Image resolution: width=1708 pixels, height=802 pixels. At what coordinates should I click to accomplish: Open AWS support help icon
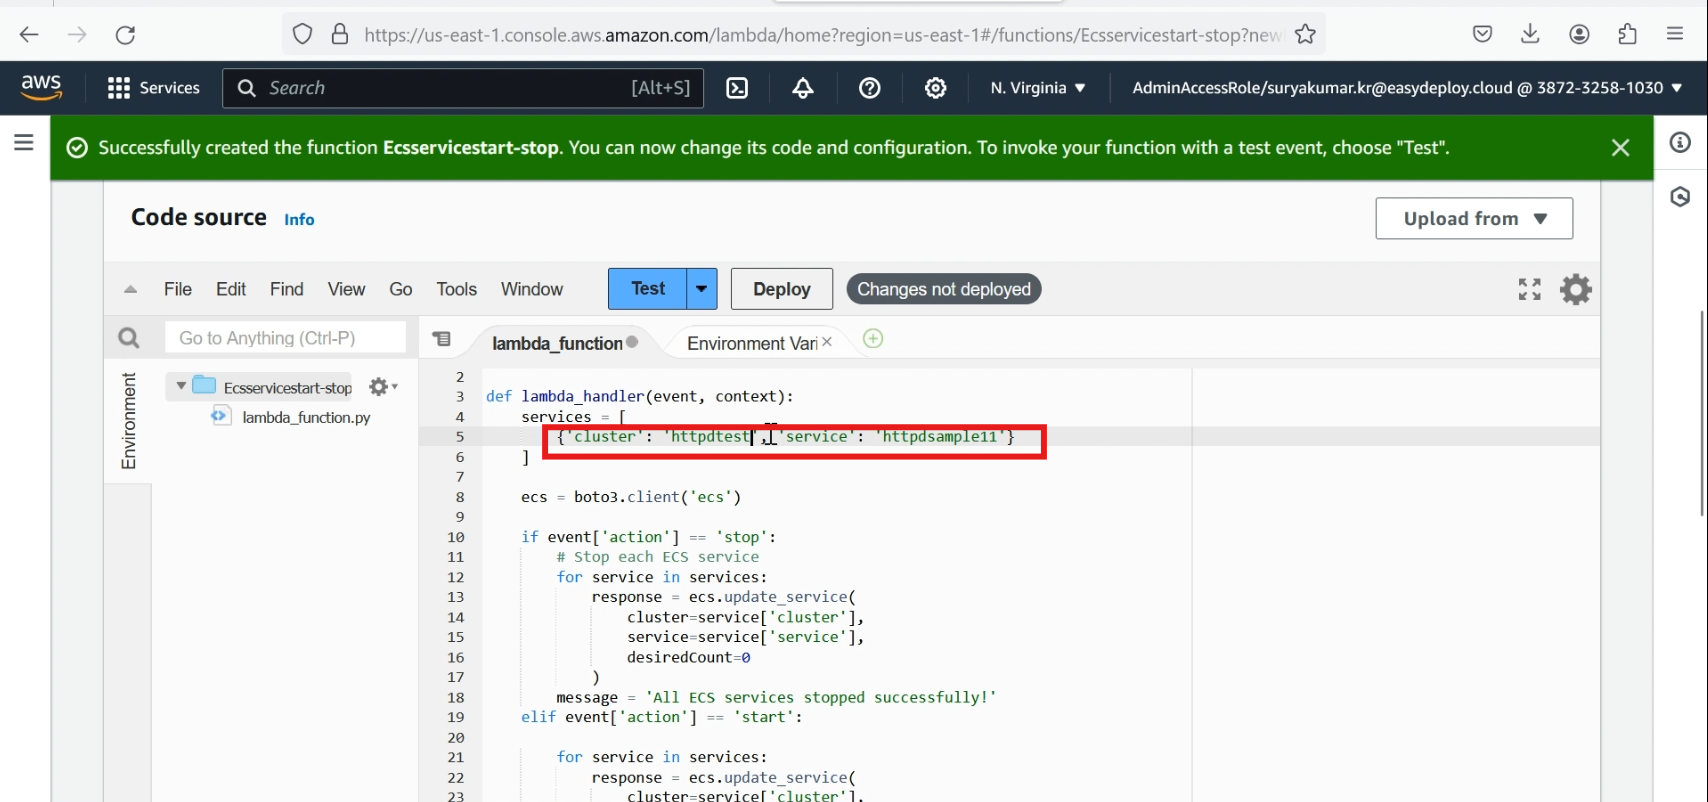(869, 88)
